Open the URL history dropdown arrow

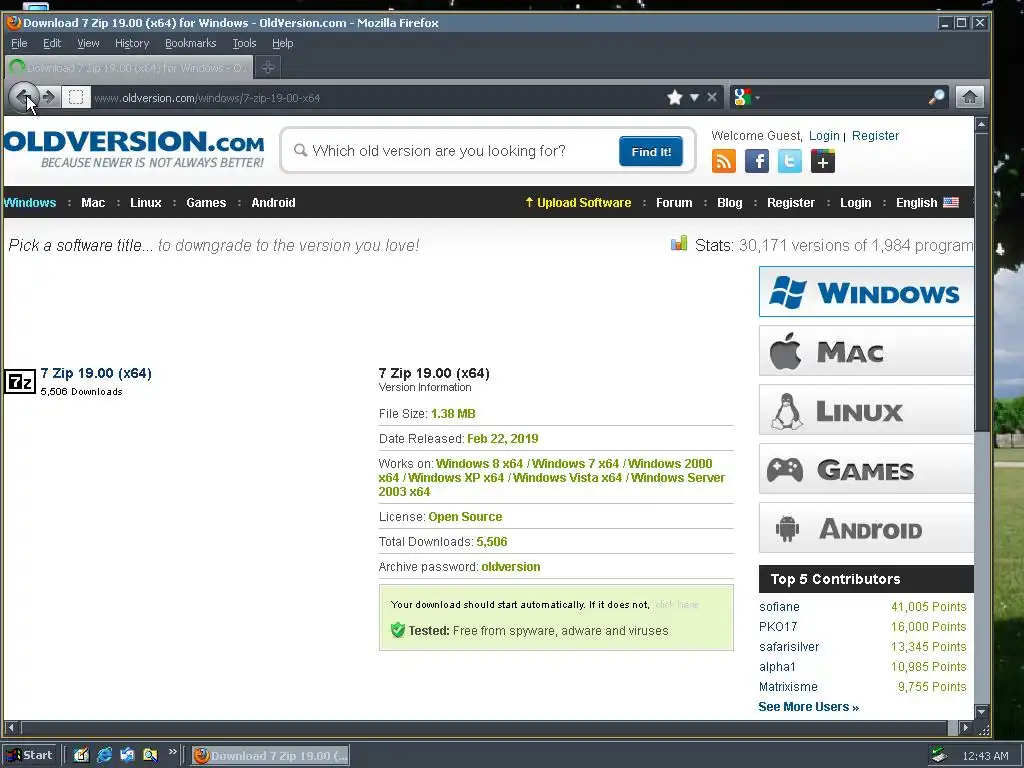pyautogui.click(x=695, y=97)
